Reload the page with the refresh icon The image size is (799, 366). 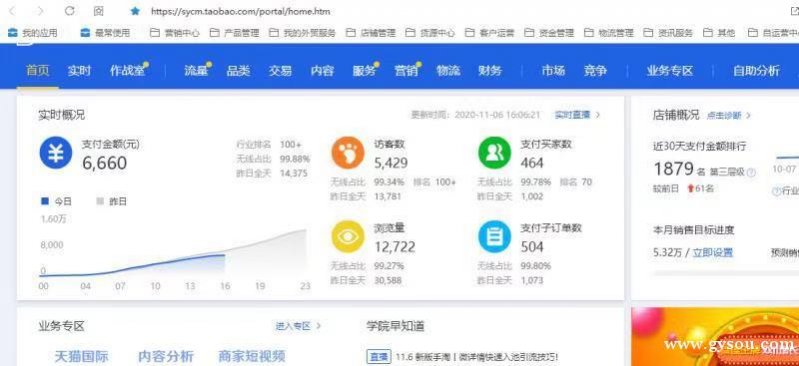(x=70, y=11)
